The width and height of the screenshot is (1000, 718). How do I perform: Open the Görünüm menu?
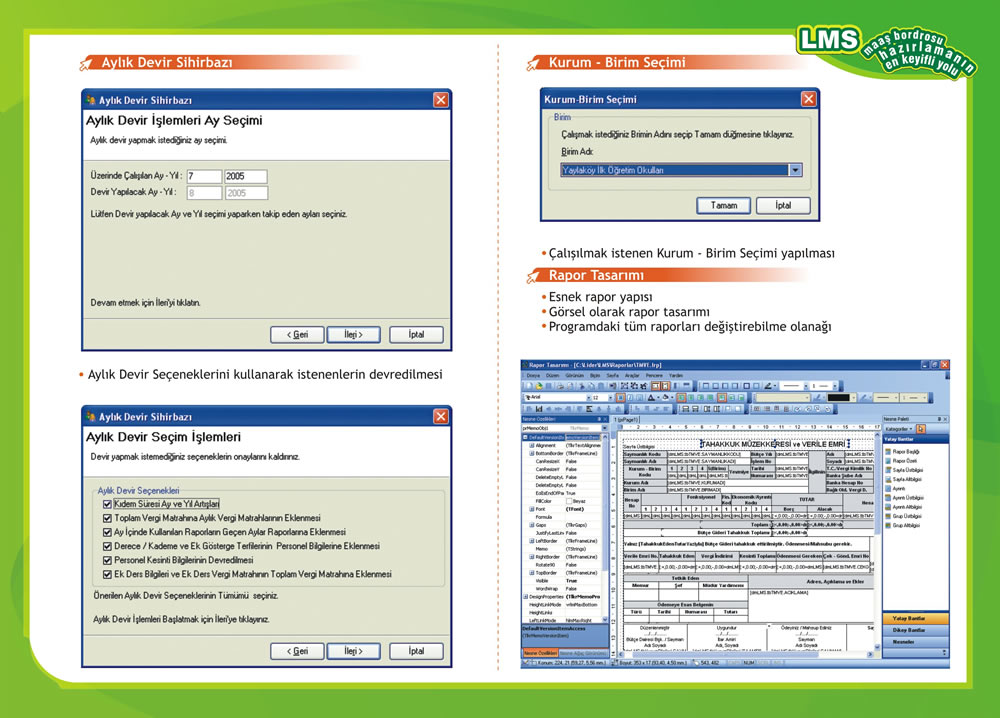tap(575, 376)
